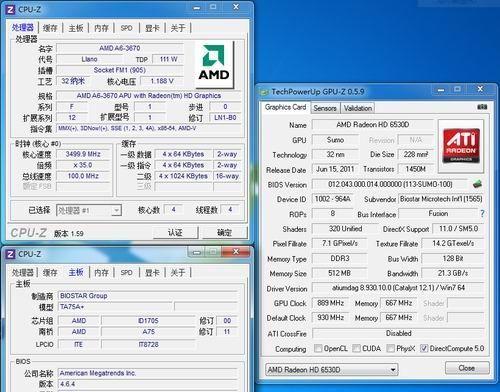Open the 处理器 #1 selection dropdown in CPU-Z
The image size is (500, 392).
coord(89,210)
